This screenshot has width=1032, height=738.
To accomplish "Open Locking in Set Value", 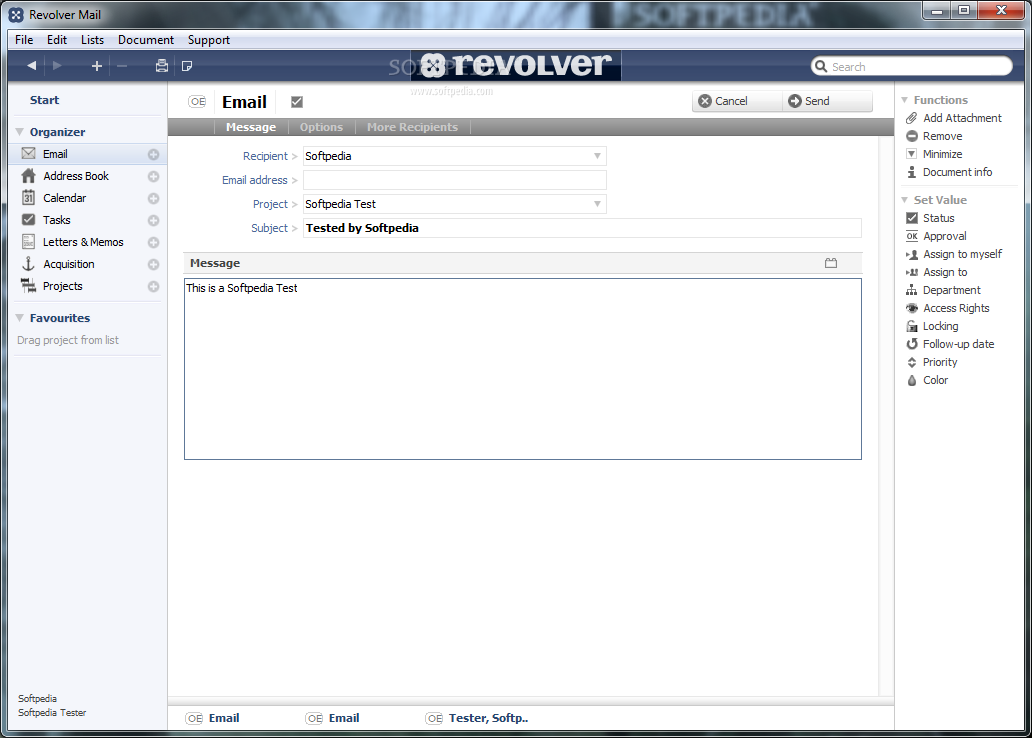I will (x=932, y=326).
